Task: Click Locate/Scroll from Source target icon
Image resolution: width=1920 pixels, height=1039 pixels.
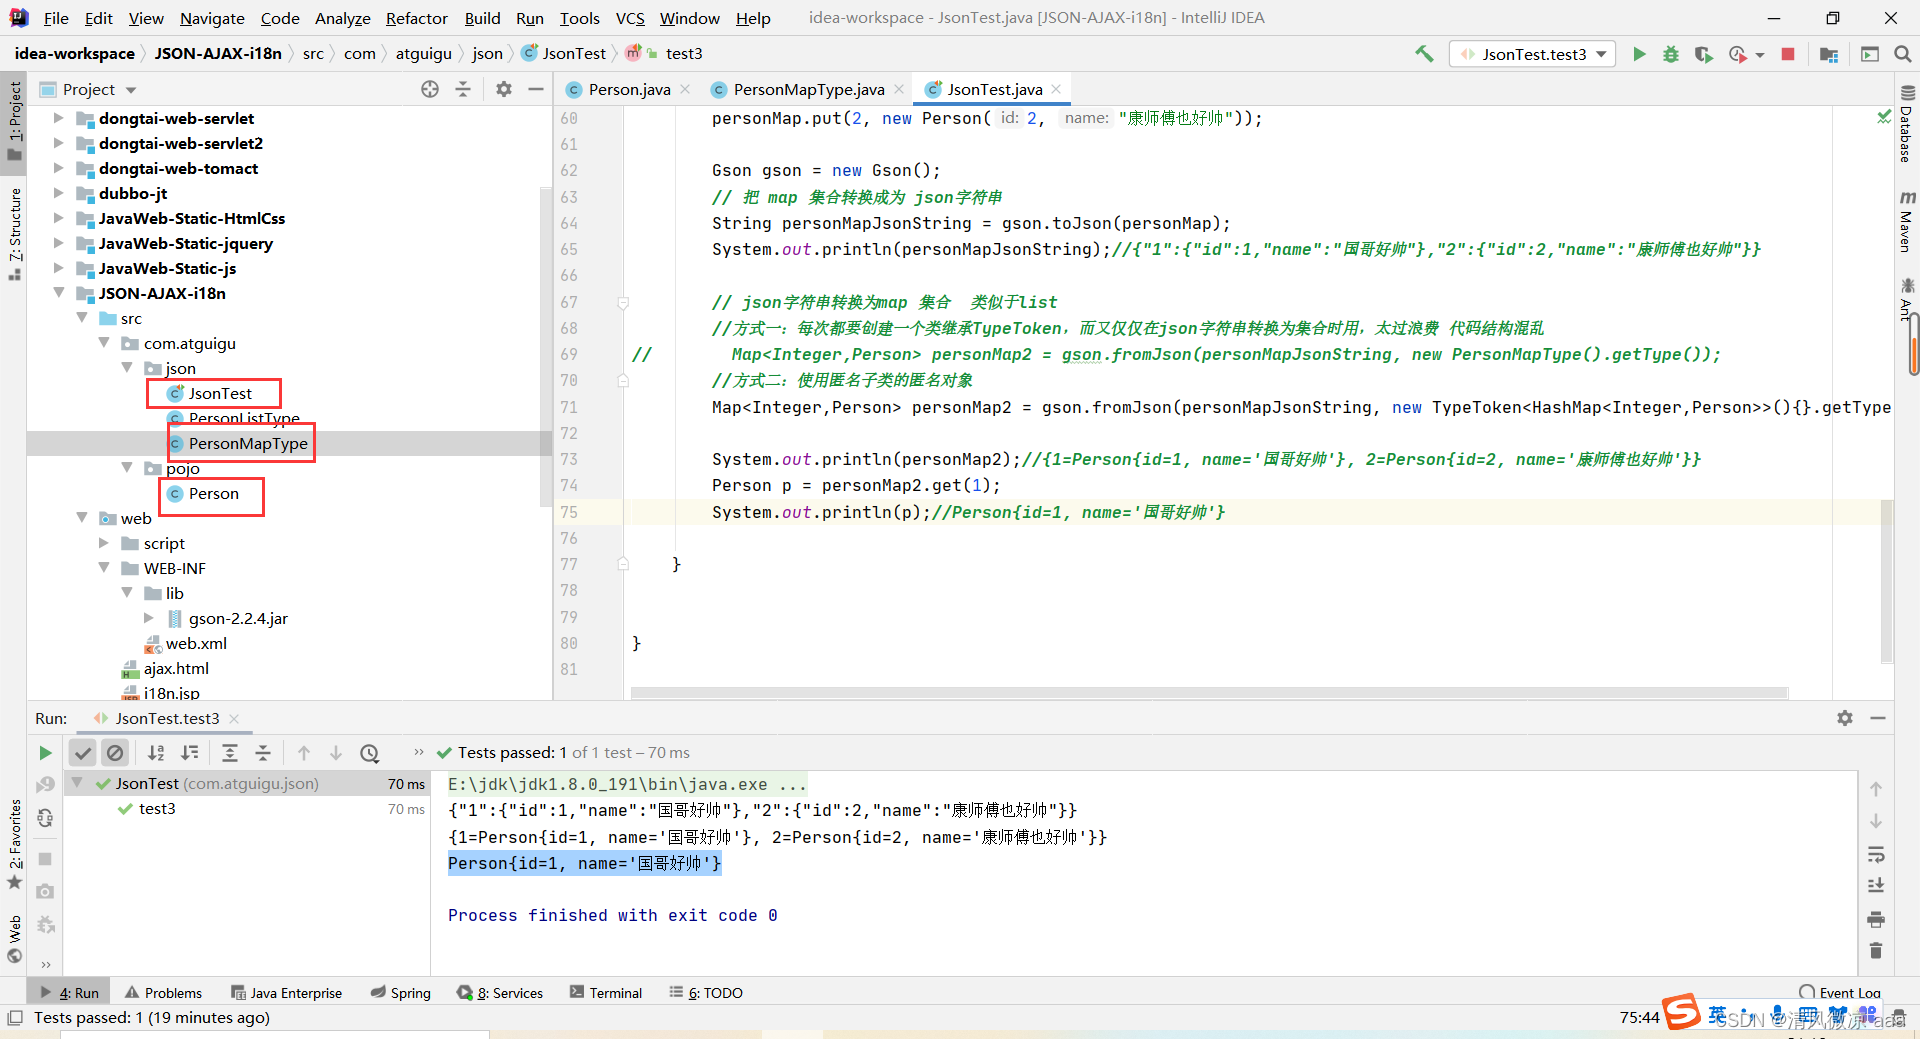Action: click(430, 89)
